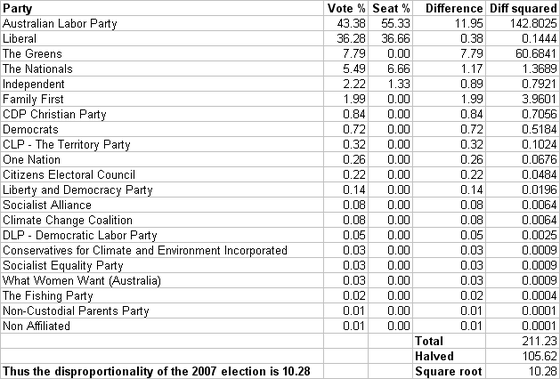Click the Citizens Electoral Council cell
The width and height of the screenshot is (560, 379).
(x=162, y=175)
